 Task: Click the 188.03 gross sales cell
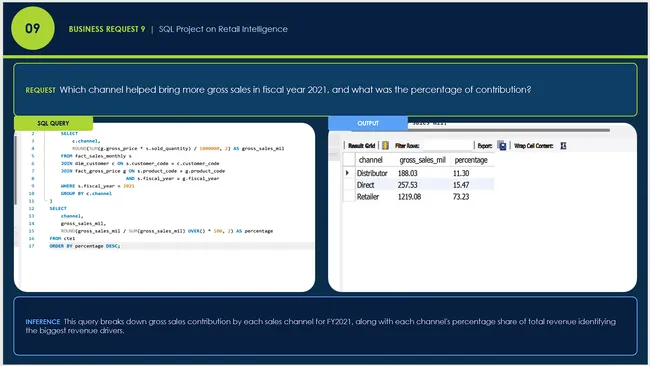pos(407,173)
